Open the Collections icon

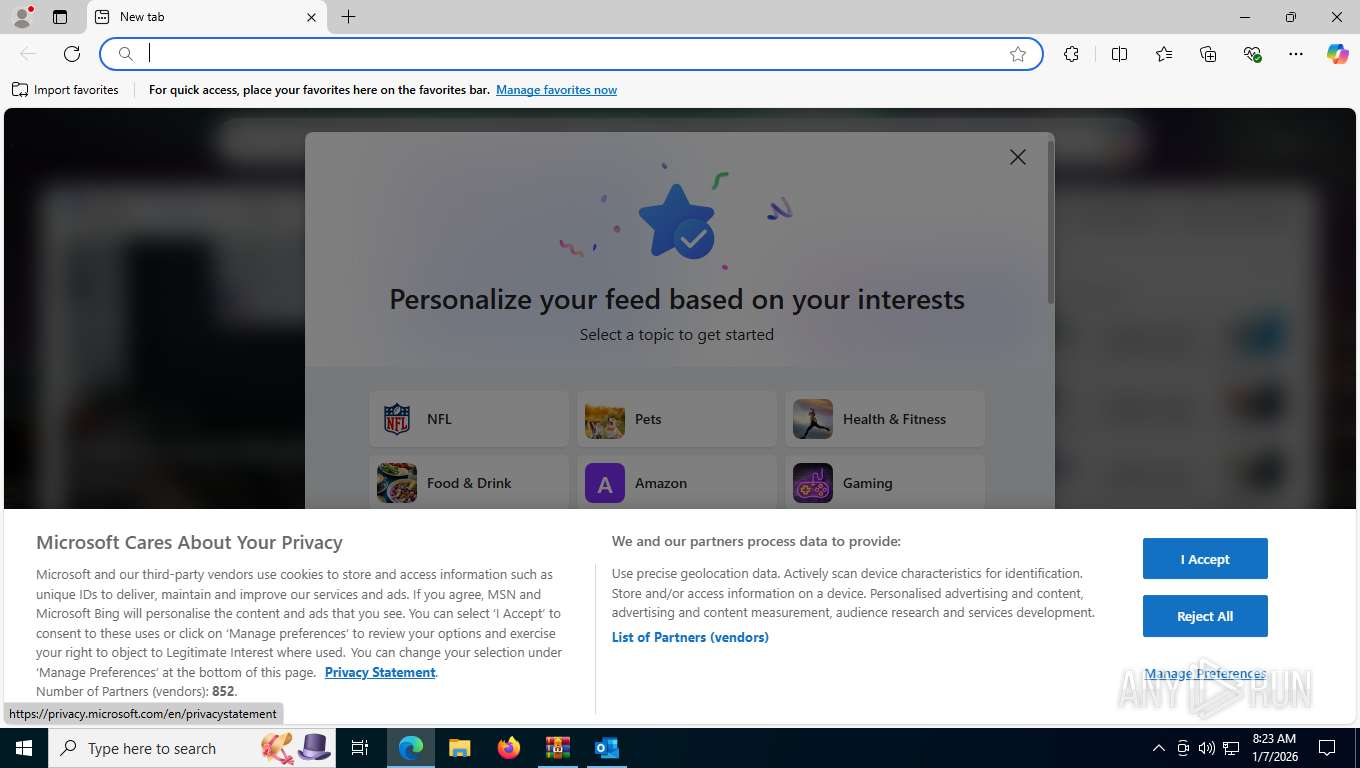click(x=1208, y=54)
